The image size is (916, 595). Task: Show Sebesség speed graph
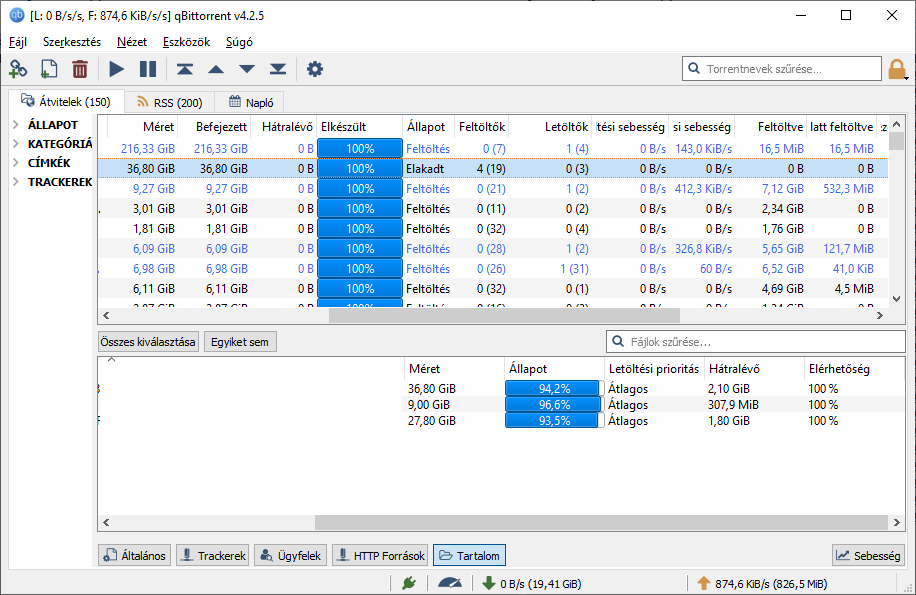point(868,555)
